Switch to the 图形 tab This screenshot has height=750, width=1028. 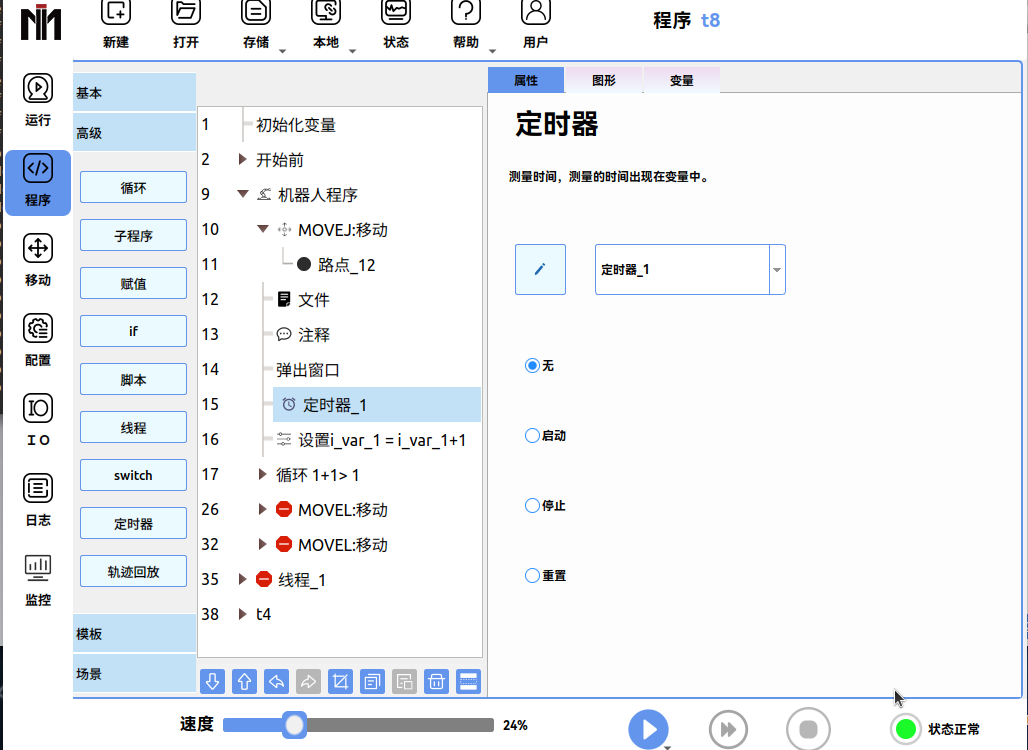click(603, 81)
